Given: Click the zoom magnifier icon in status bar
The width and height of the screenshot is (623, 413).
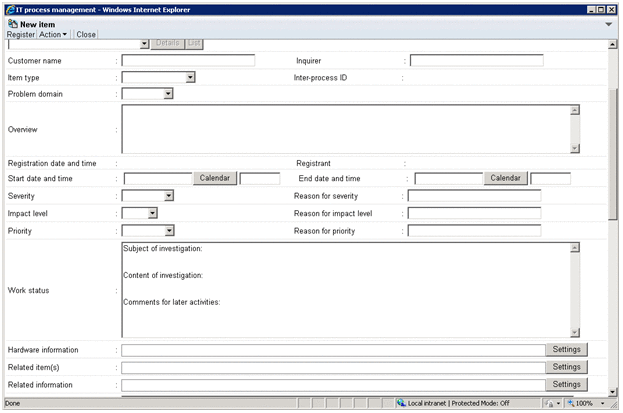Looking at the screenshot, I should 571,403.
